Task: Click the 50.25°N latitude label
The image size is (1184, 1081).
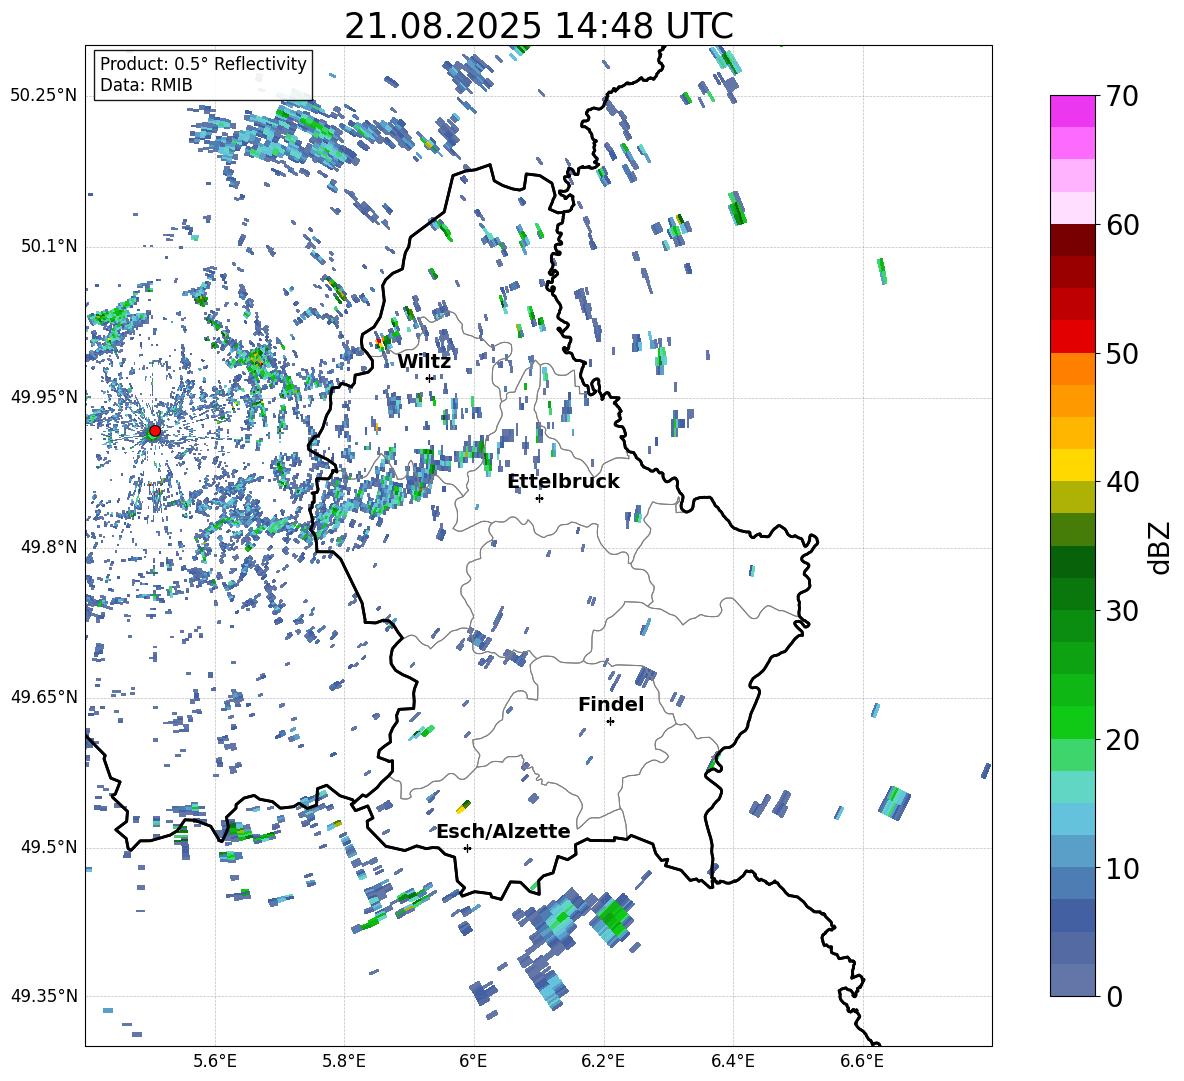Action: [x=44, y=96]
